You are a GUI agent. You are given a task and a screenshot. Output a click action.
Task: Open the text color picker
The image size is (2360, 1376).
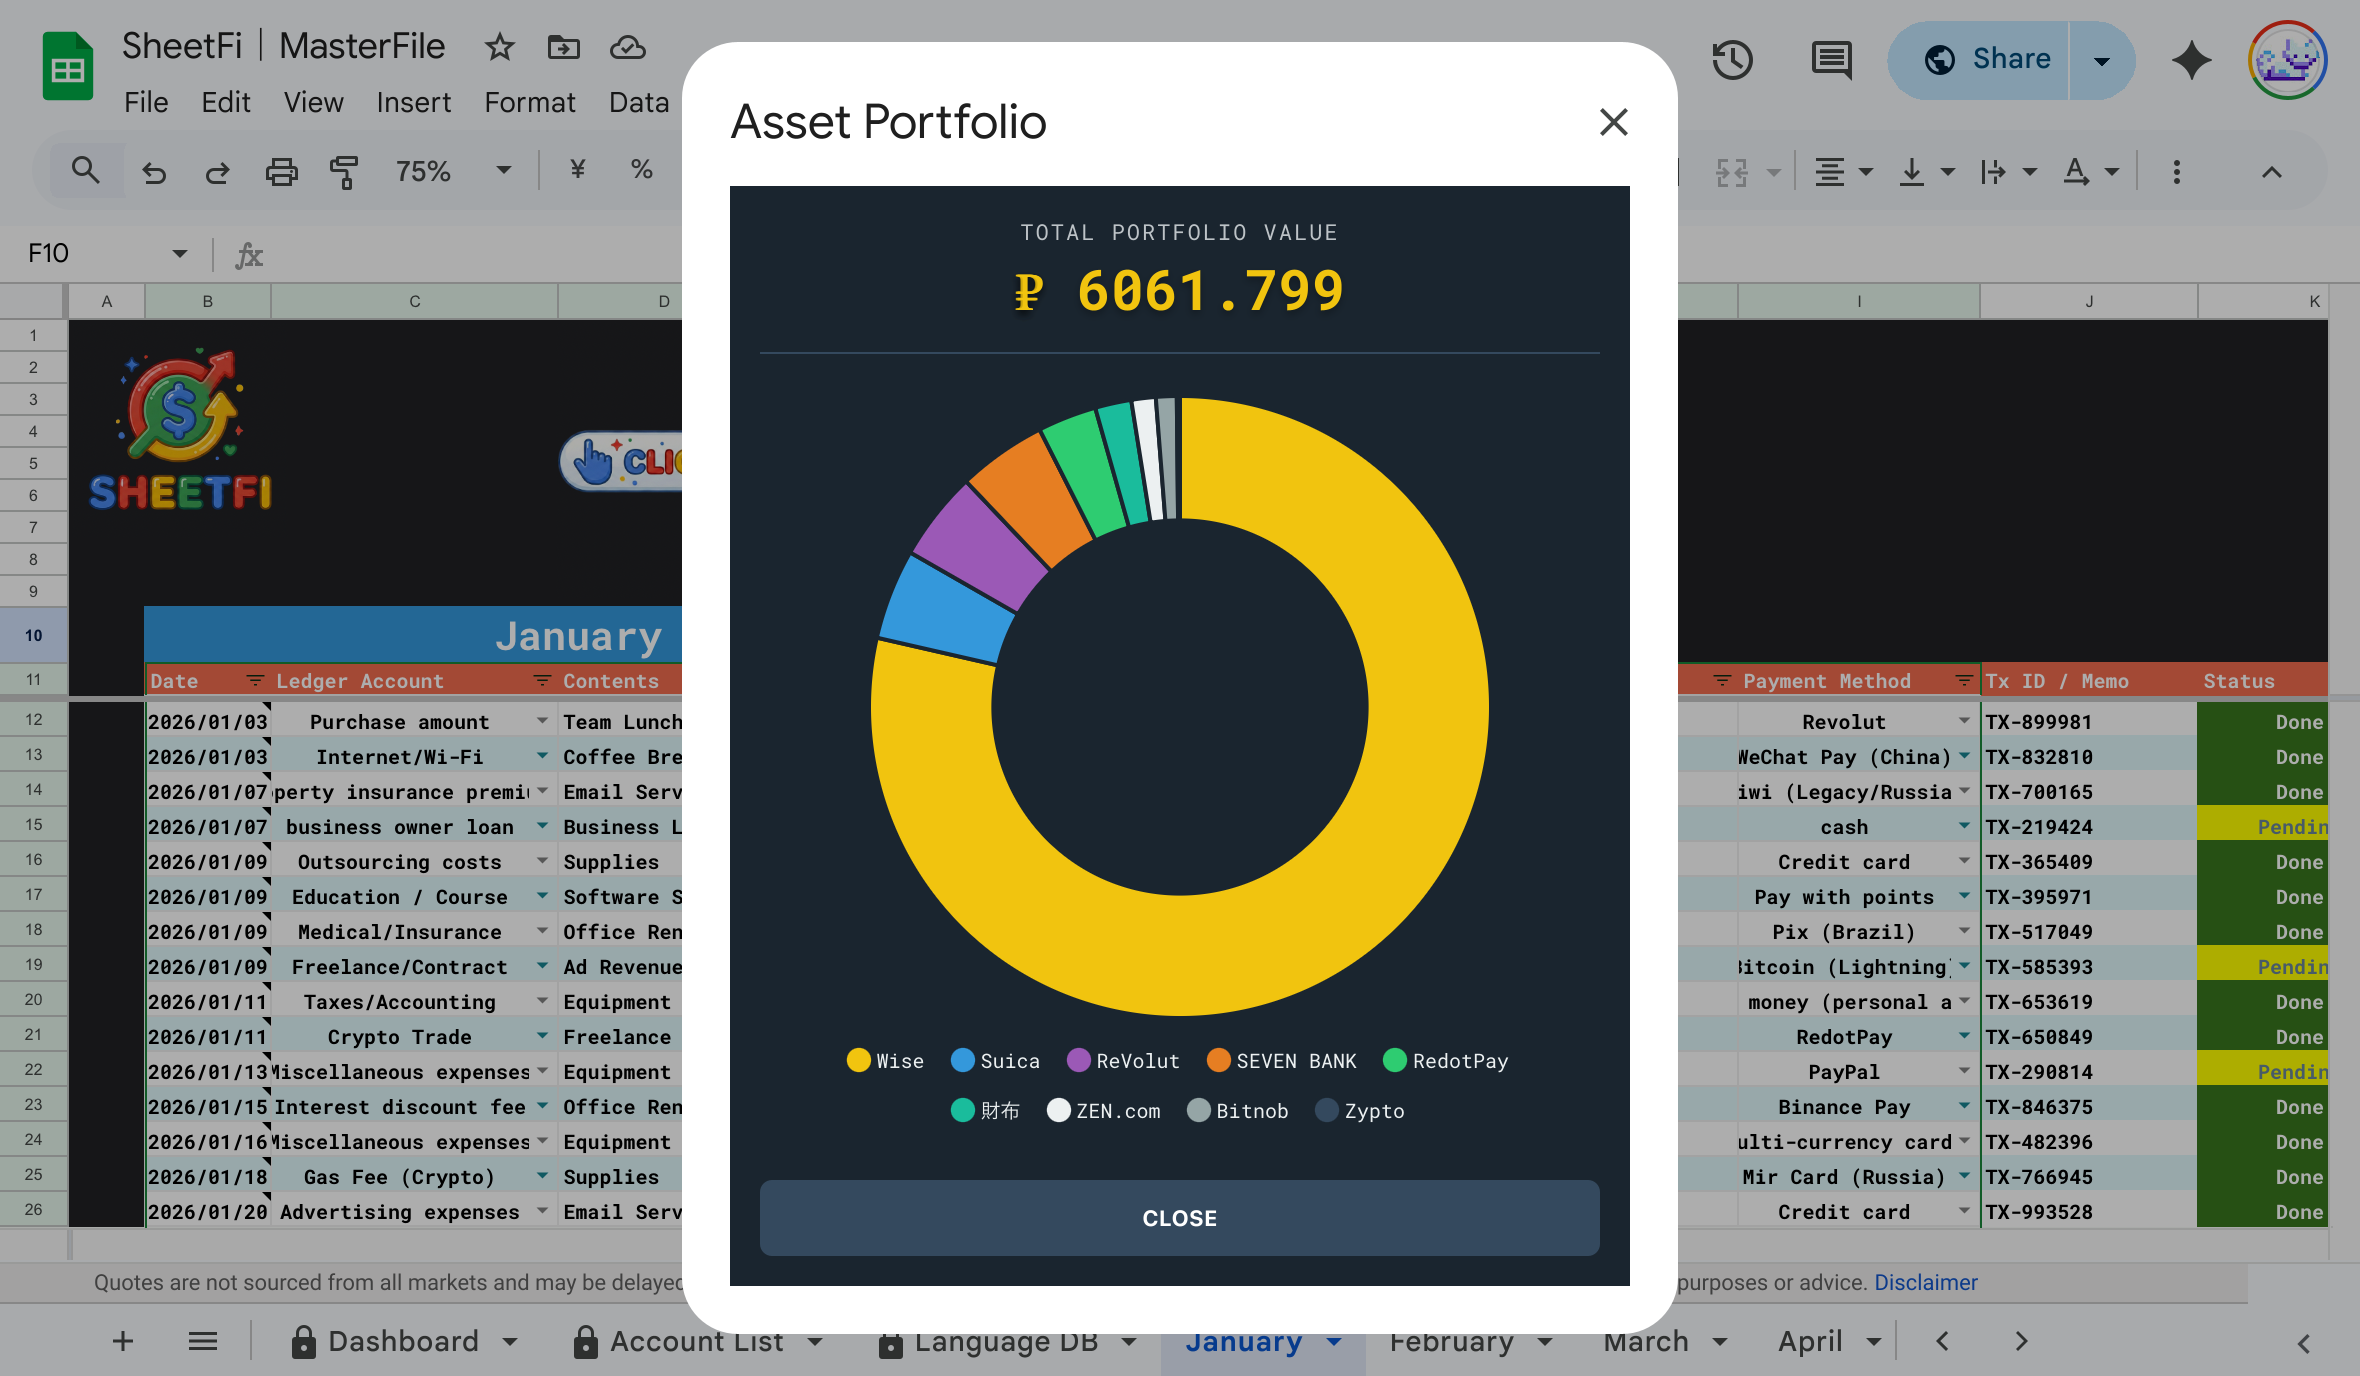tap(2082, 171)
